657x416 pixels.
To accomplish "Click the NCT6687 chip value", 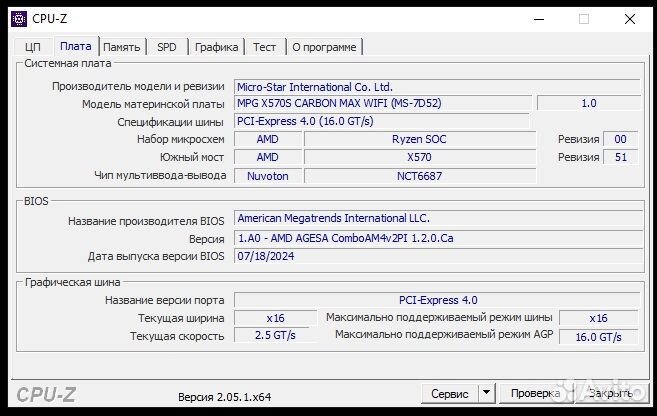I will point(420,176).
